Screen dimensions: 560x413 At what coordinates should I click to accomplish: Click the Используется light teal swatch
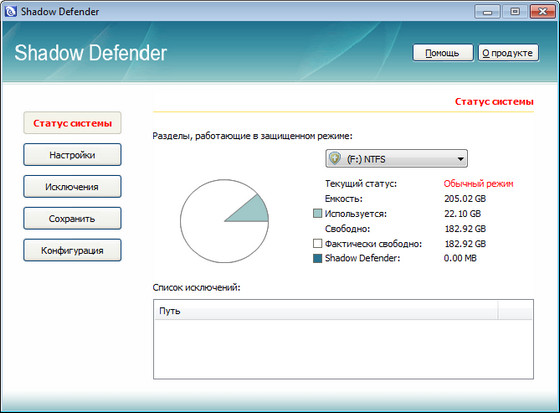pos(318,213)
